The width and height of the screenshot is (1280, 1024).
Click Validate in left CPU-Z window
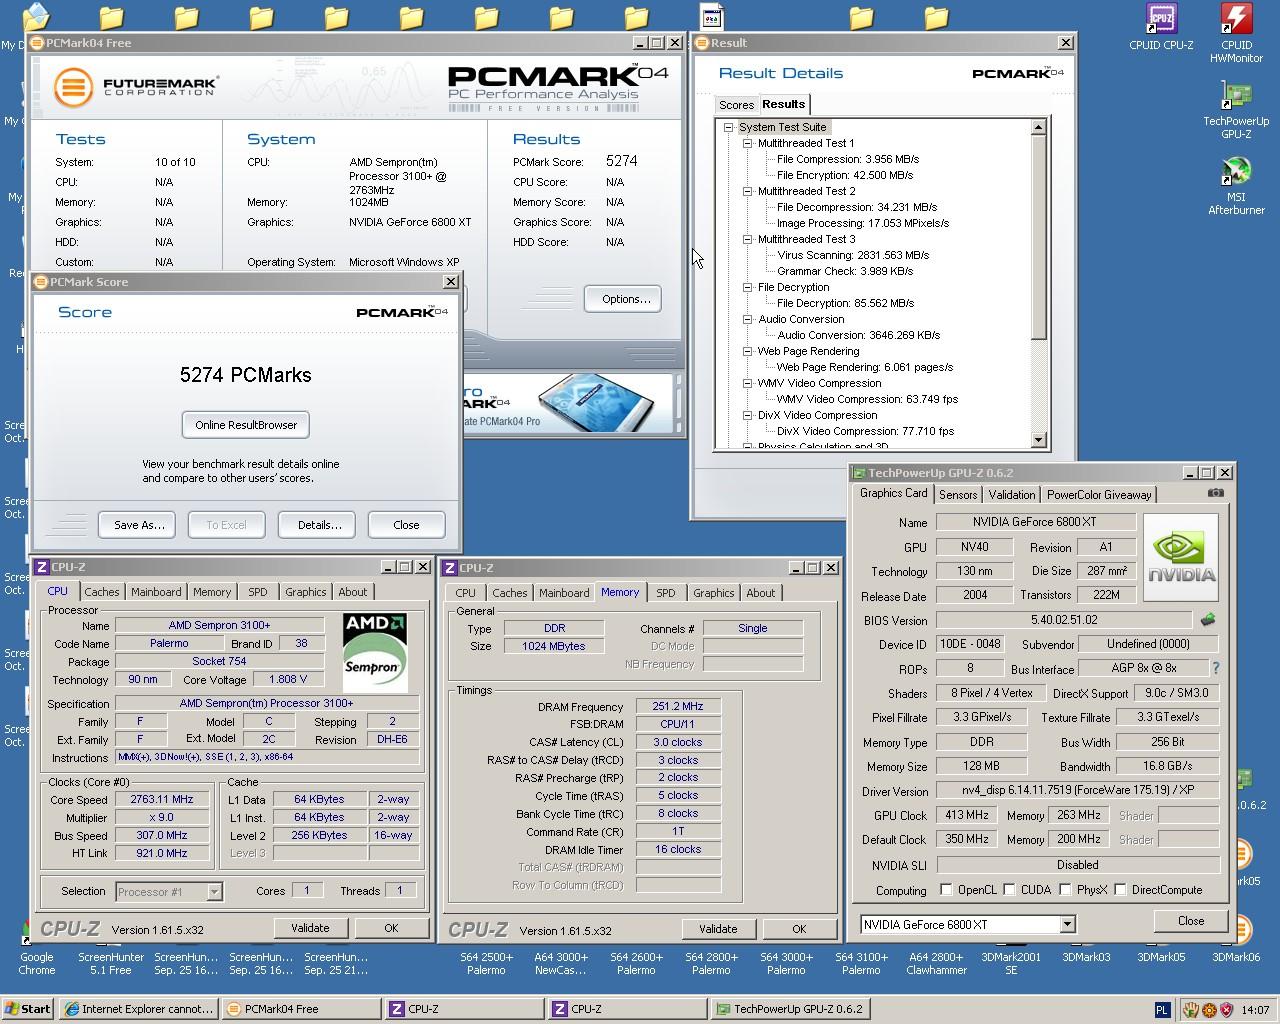tap(310, 928)
